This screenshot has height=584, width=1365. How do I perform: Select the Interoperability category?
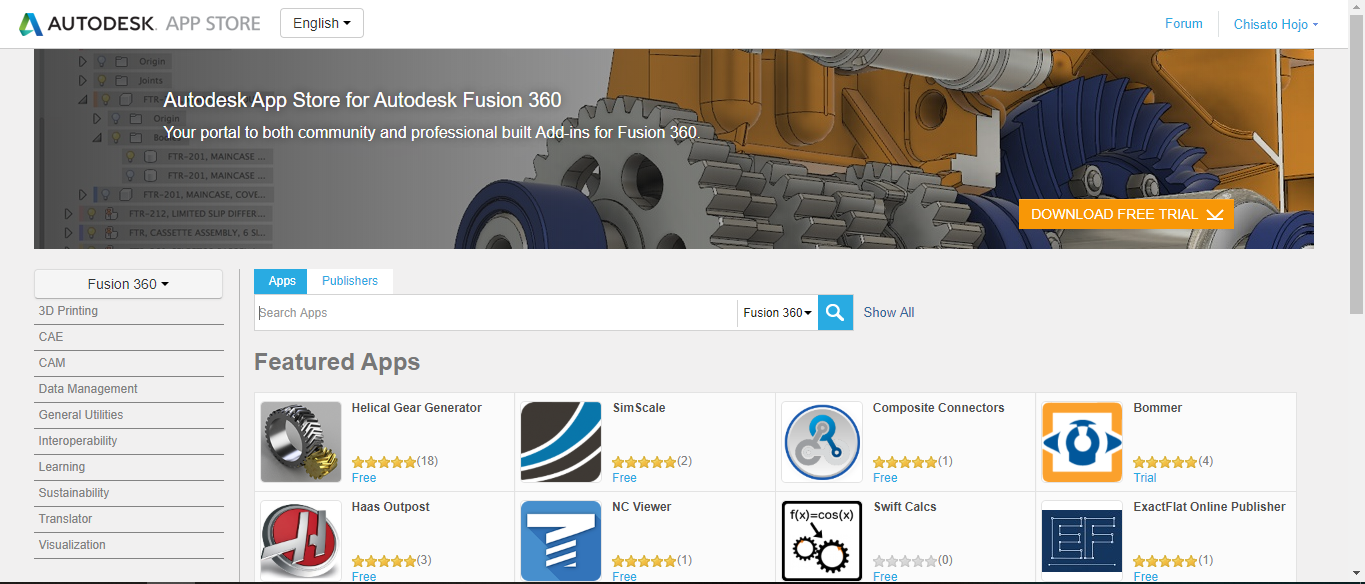[129, 441]
